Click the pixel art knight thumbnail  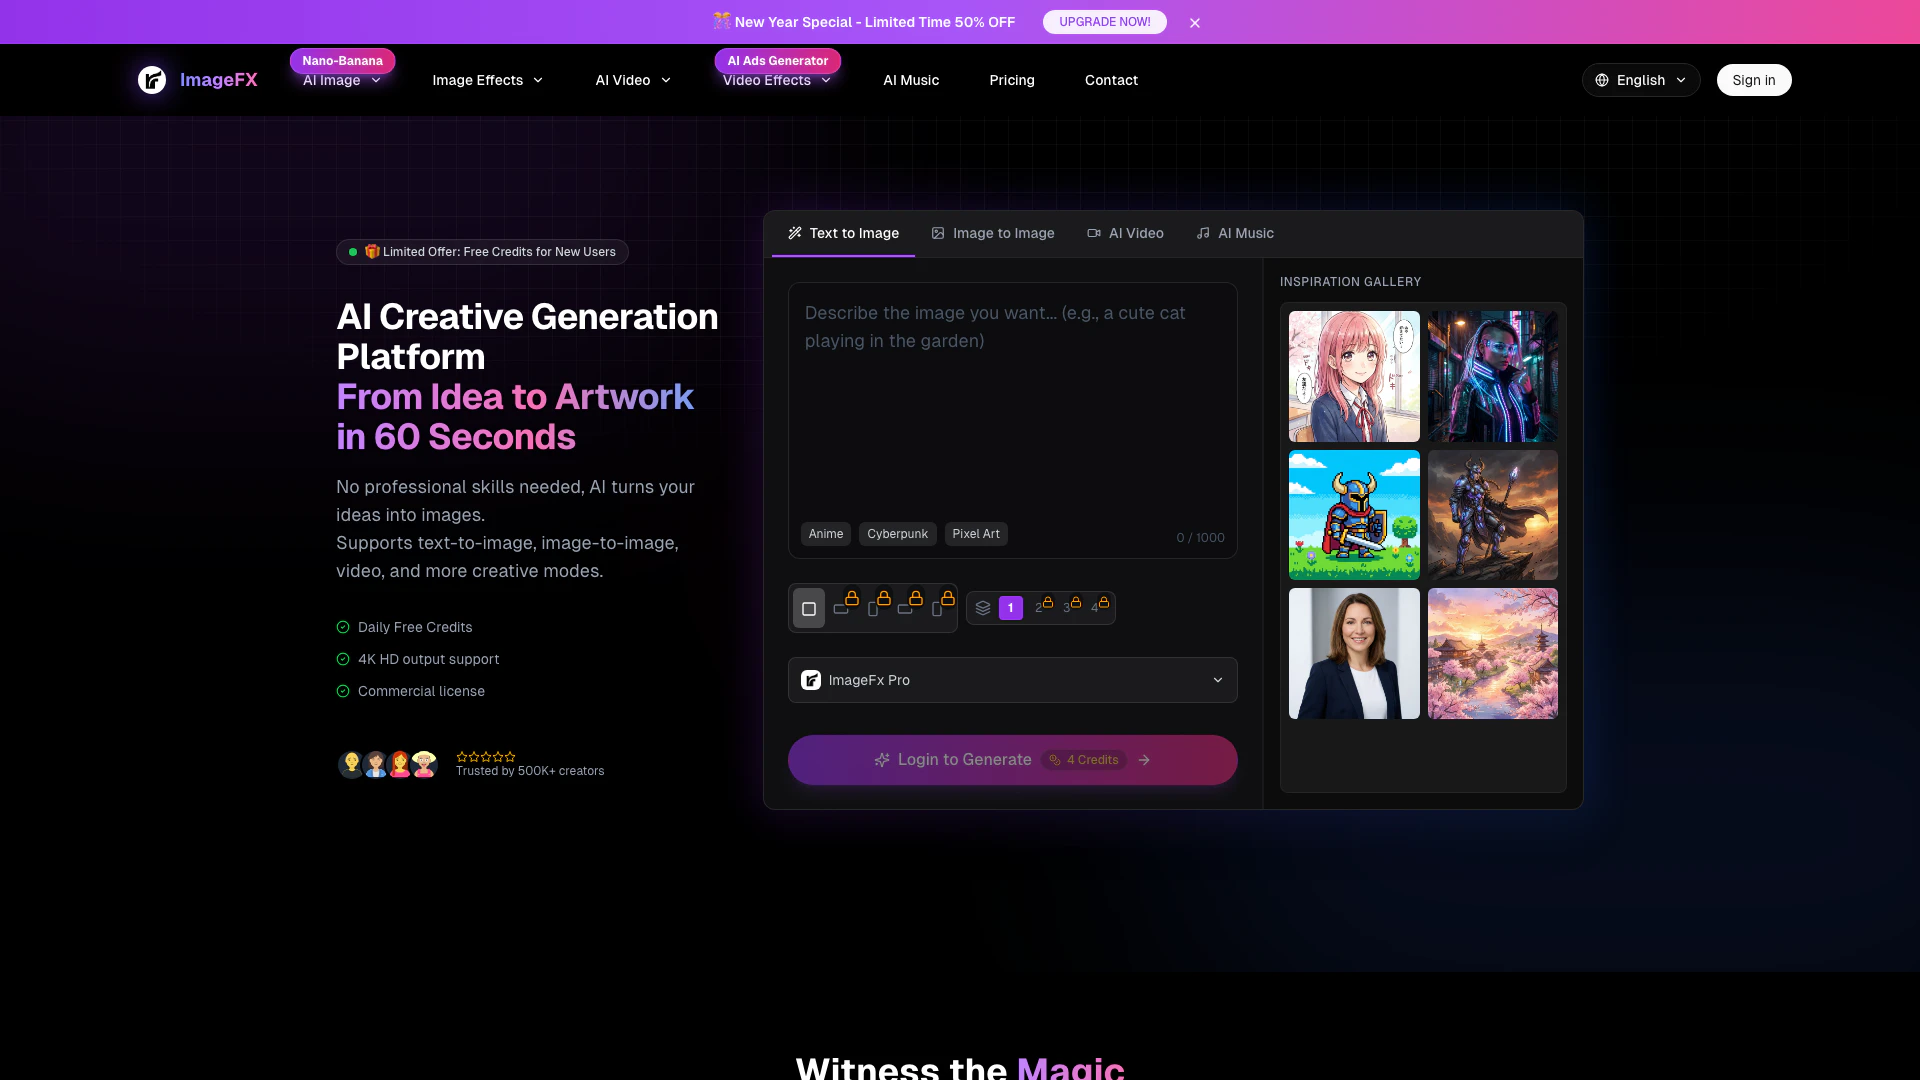(x=1354, y=515)
